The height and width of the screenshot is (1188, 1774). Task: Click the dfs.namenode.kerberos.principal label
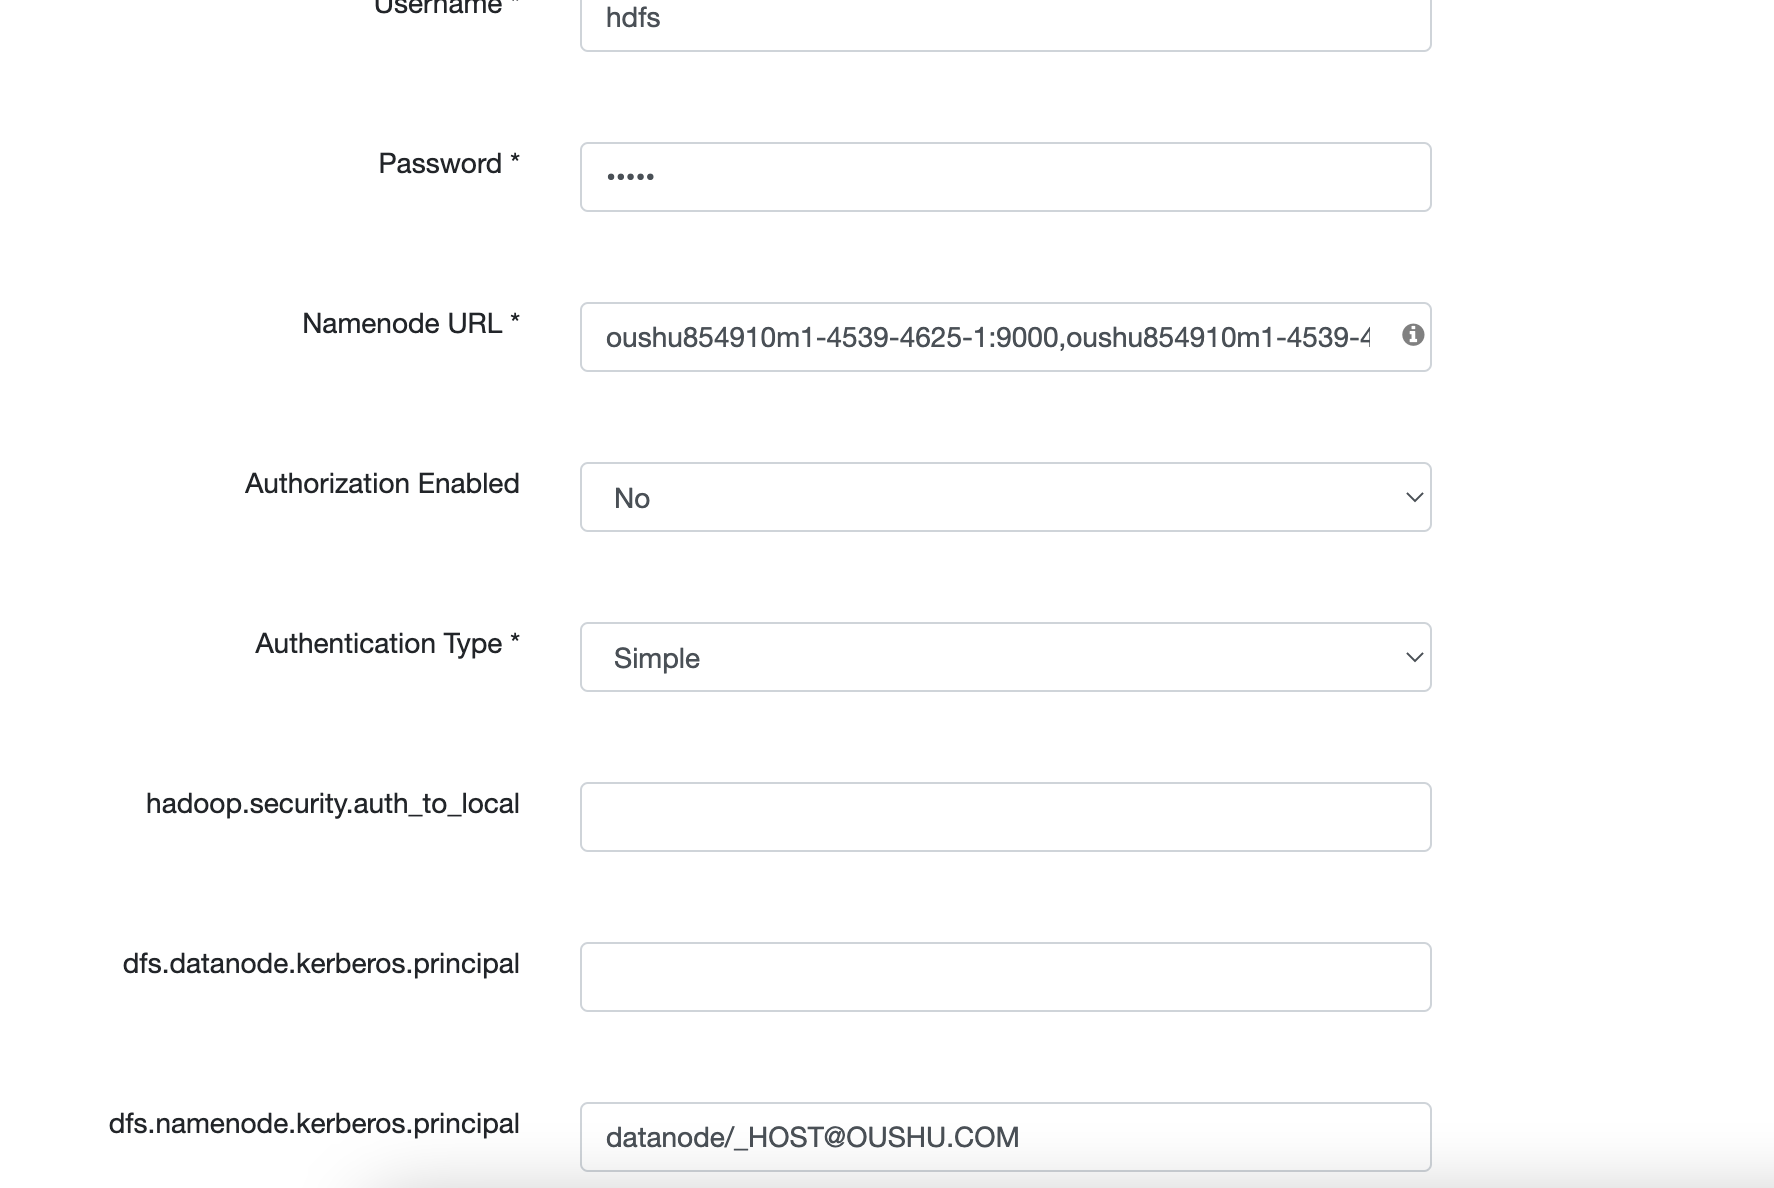tap(314, 1124)
